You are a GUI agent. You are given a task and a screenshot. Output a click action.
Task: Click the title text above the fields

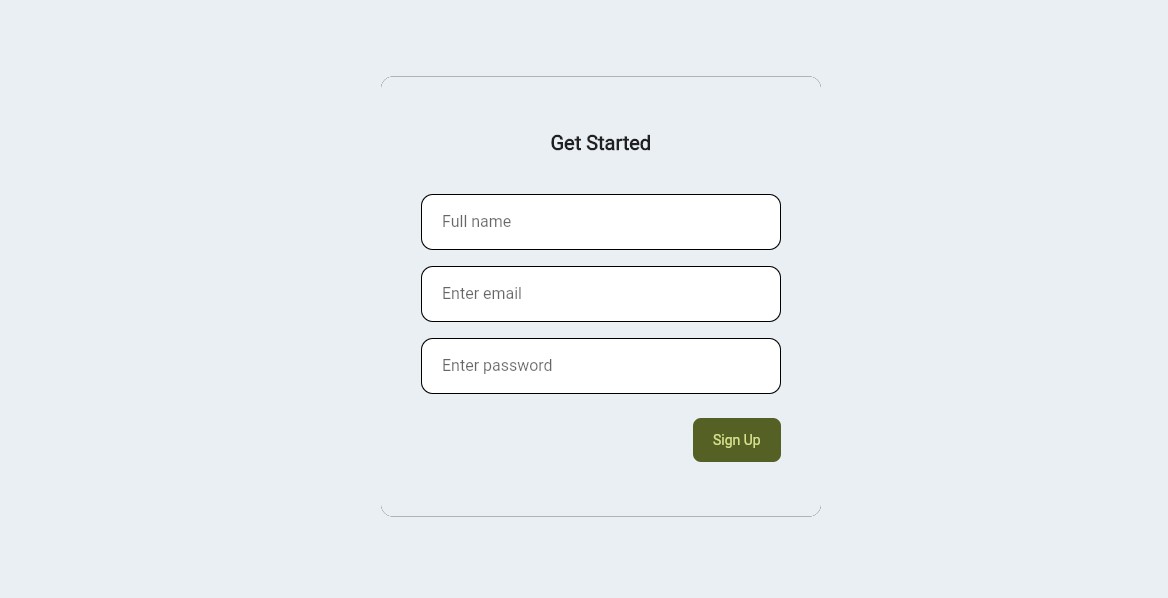(600, 143)
